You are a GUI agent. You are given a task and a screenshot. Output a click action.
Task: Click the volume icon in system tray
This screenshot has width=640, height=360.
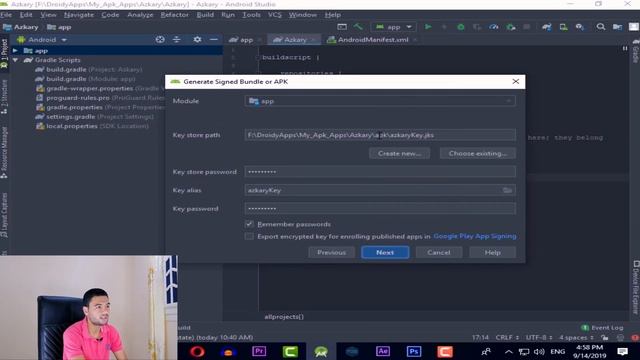click(539, 352)
